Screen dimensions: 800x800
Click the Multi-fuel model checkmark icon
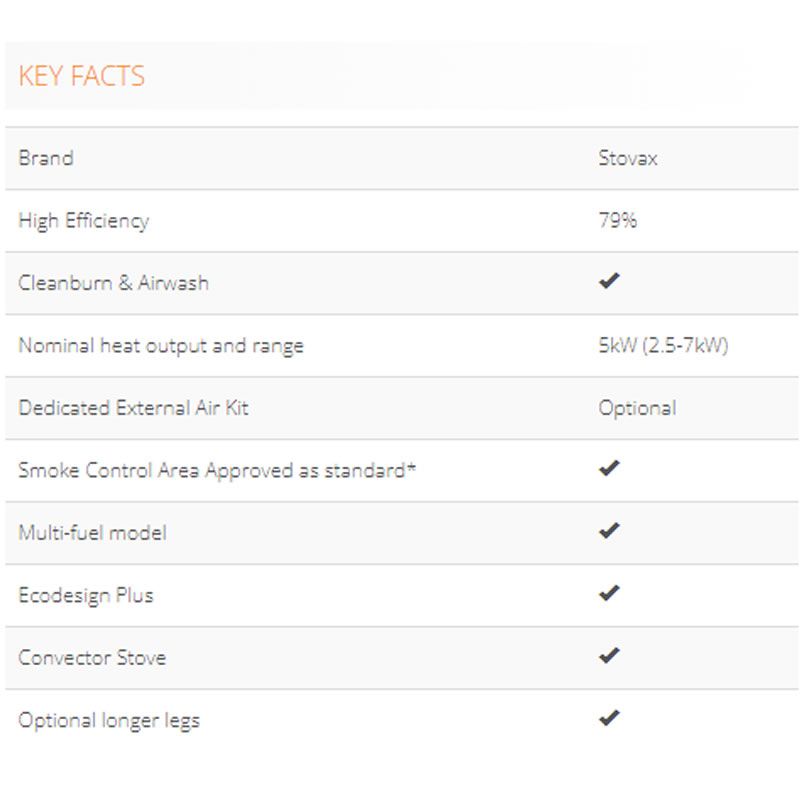pyautogui.click(x=609, y=531)
